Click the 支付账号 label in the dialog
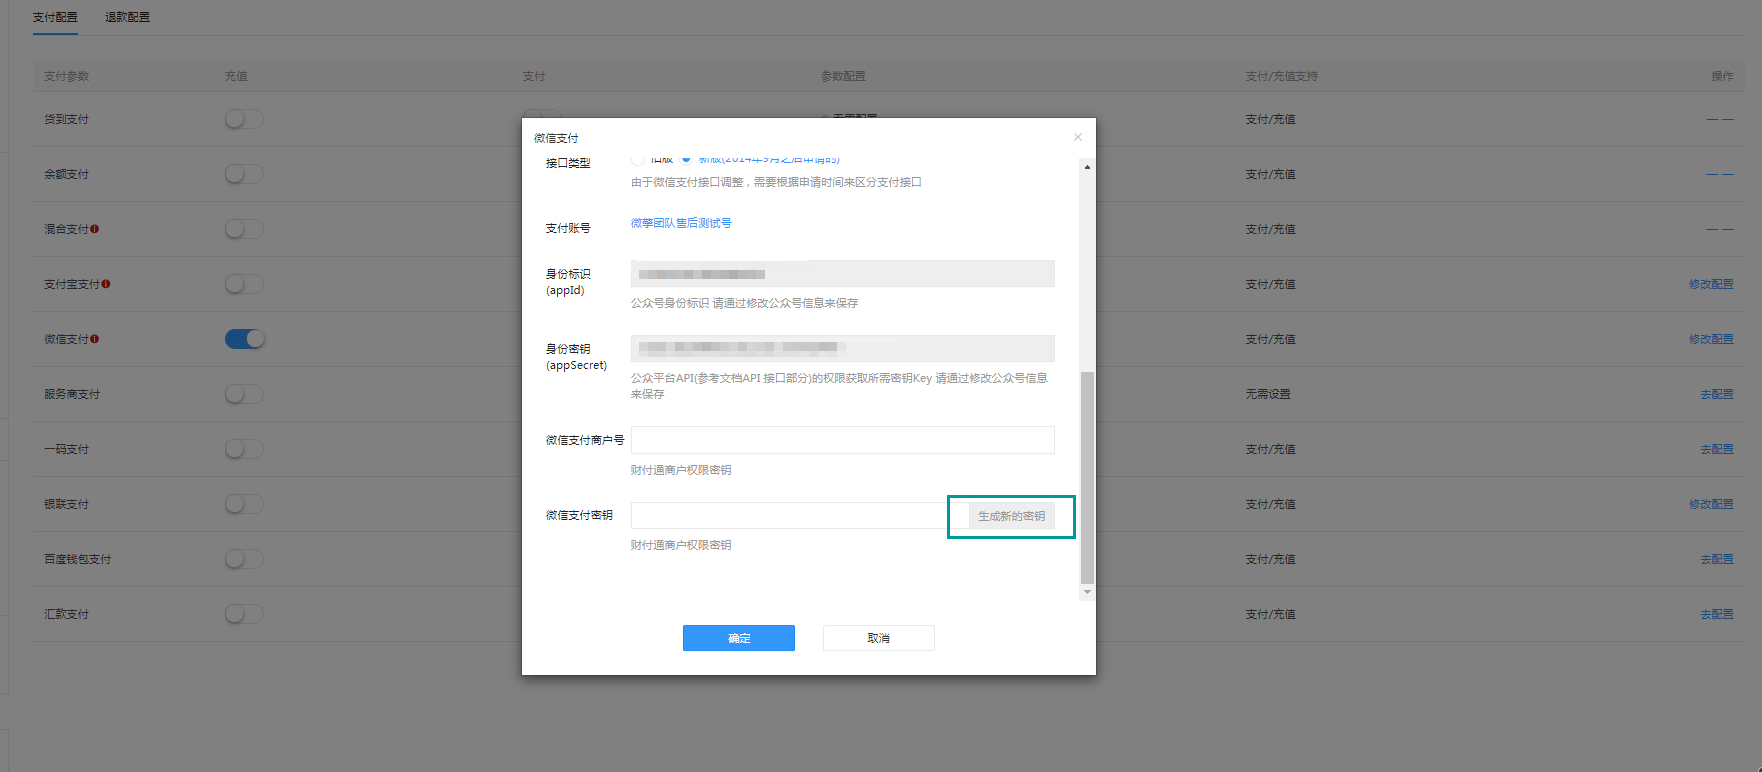 [x=568, y=228]
